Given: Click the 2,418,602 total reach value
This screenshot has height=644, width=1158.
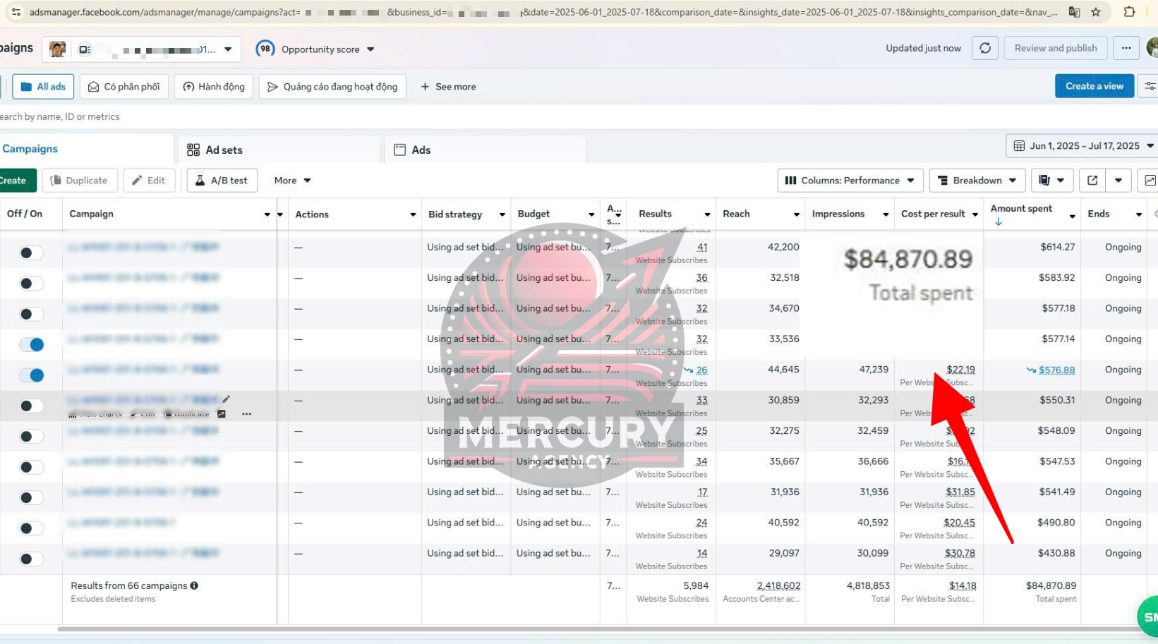Looking at the screenshot, I should tap(778, 586).
